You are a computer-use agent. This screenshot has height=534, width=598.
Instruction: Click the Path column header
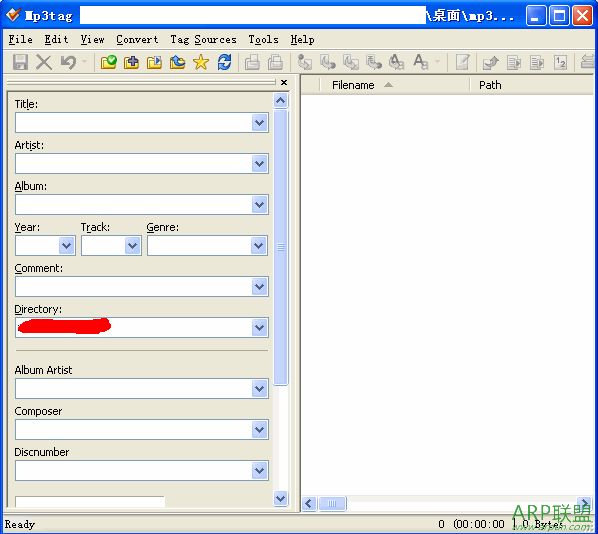click(x=532, y=85)
